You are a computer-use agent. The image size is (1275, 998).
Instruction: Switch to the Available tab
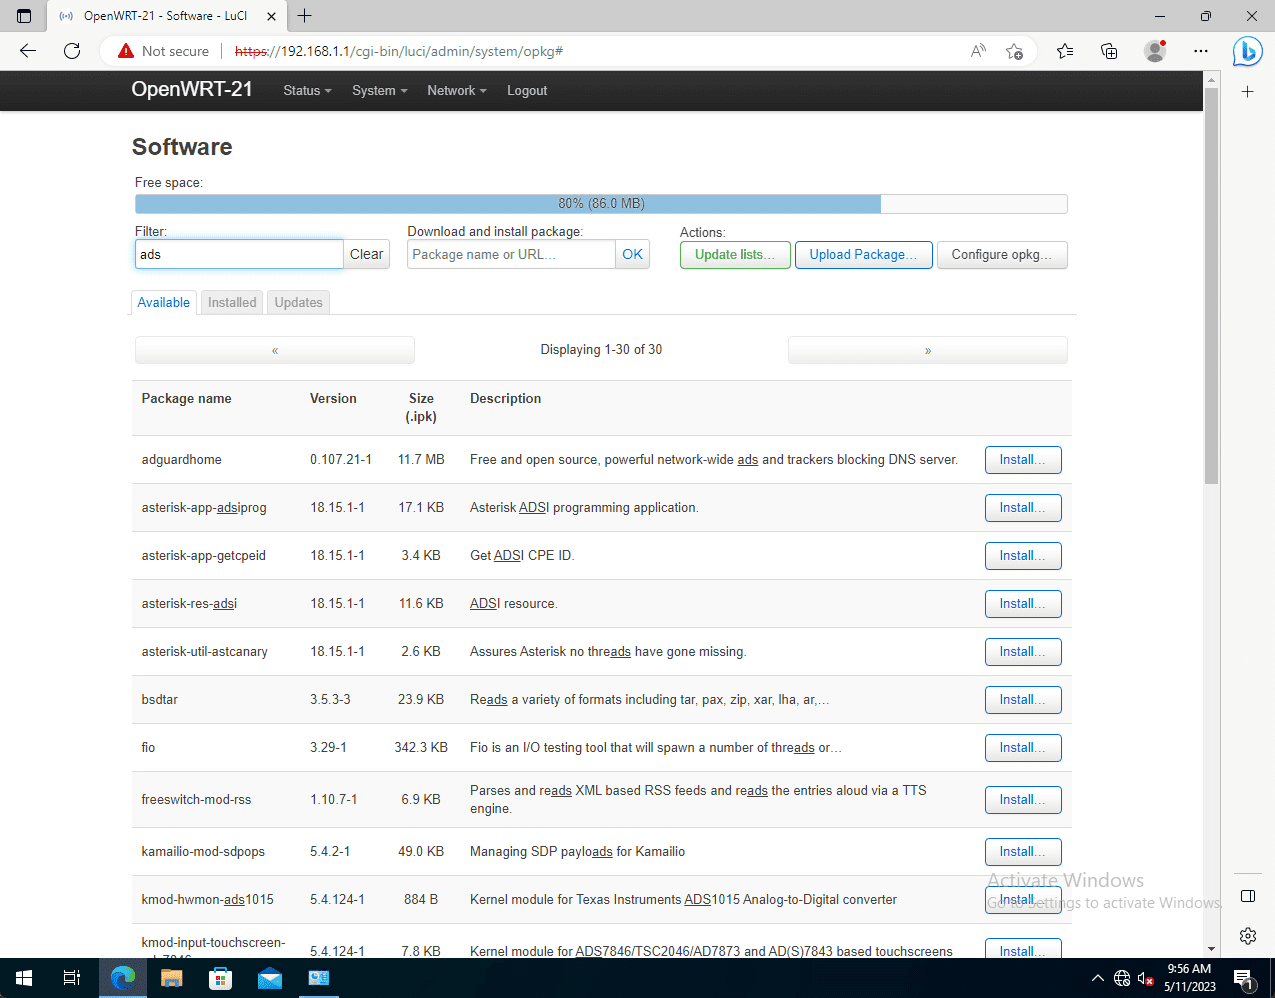[x=164, y=302]
